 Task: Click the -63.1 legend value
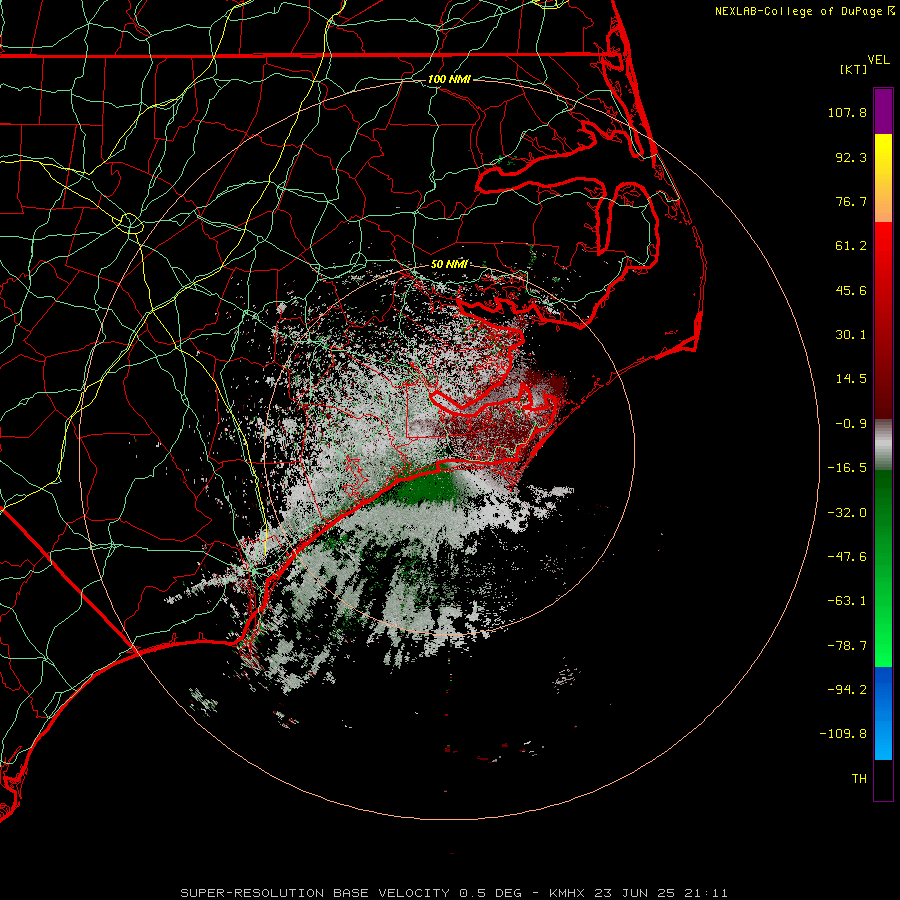(x=847, y=601)
